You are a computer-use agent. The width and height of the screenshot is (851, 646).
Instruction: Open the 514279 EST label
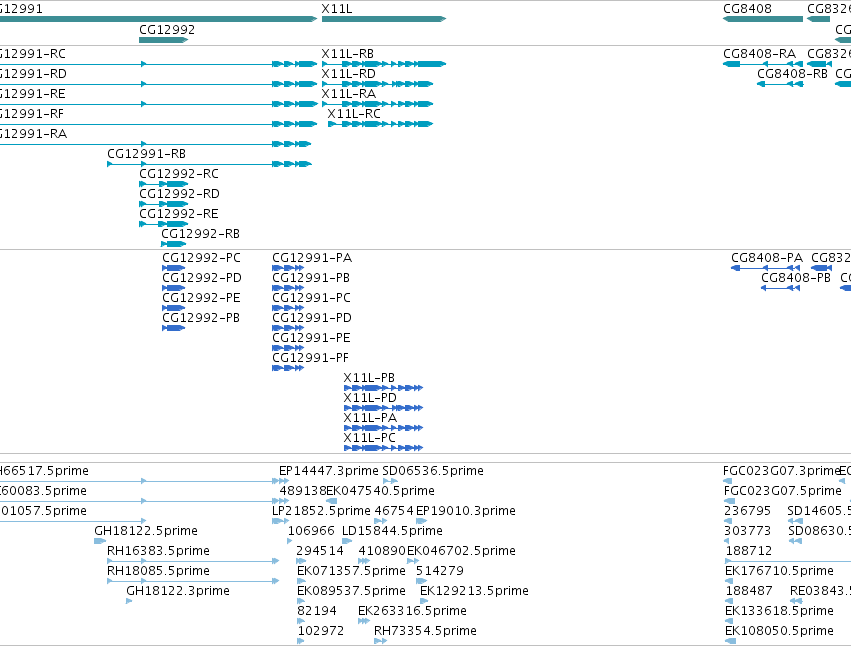(440, 571)
